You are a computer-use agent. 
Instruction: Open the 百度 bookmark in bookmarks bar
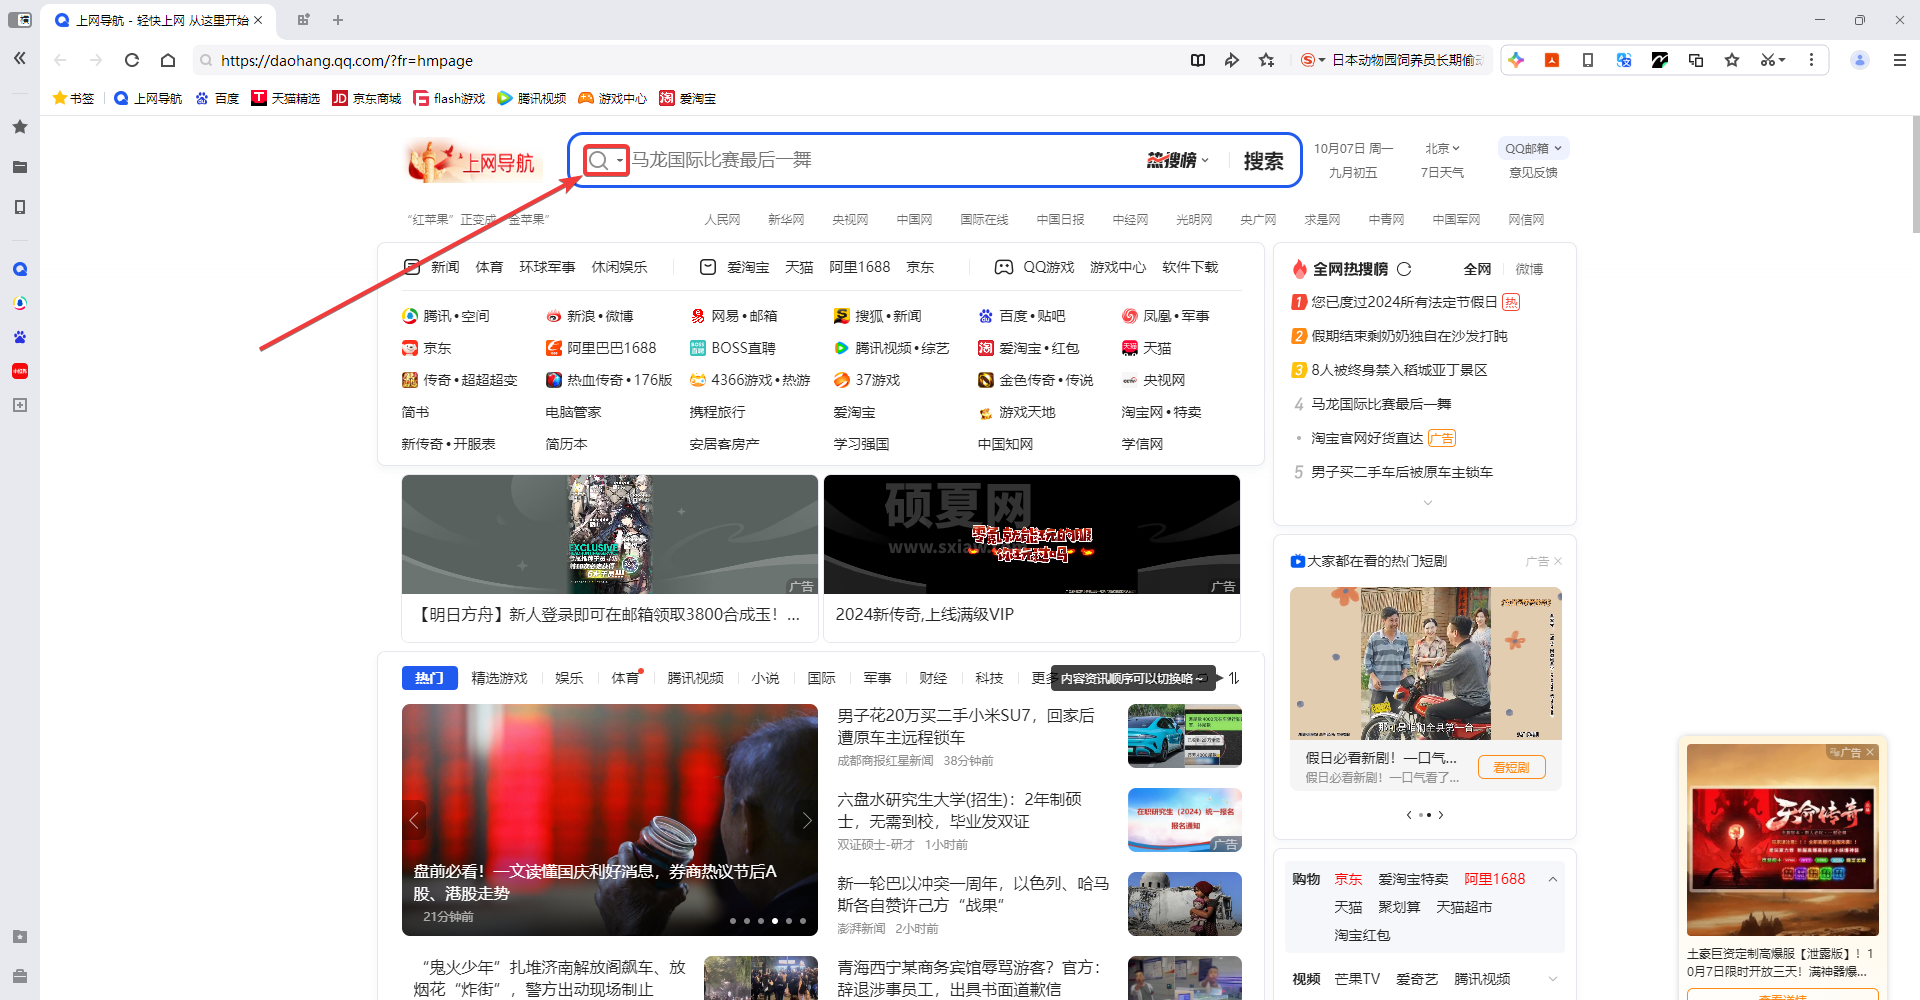point(217,98)
